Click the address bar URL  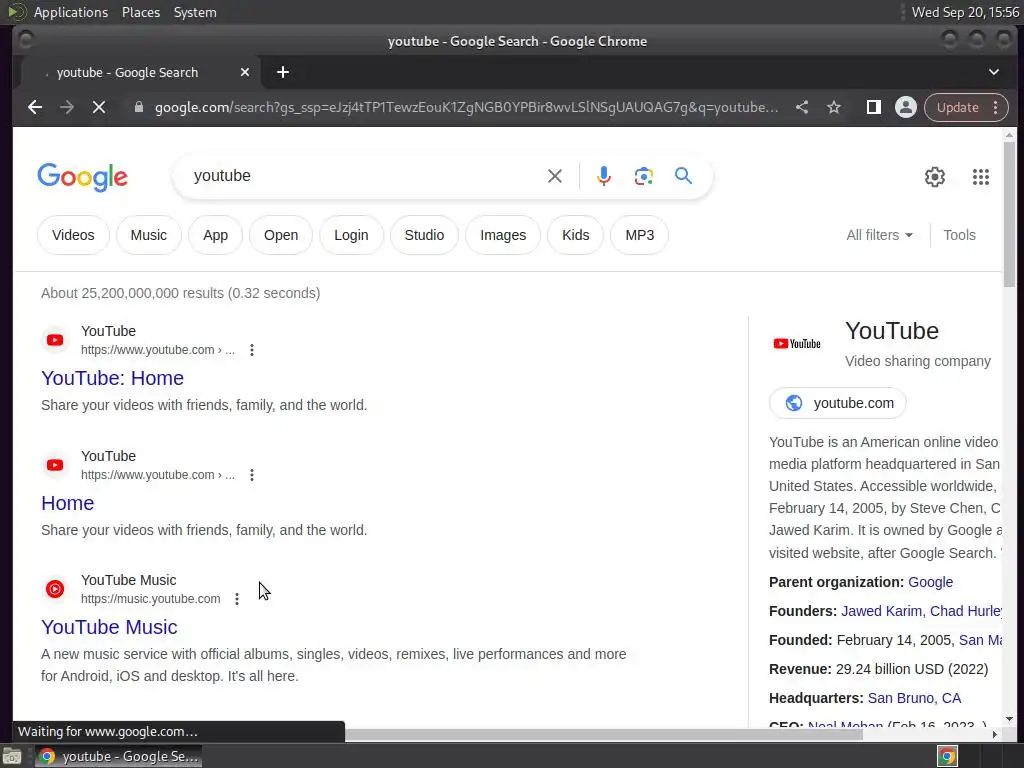pyautogui.click(x=466, y=107)
